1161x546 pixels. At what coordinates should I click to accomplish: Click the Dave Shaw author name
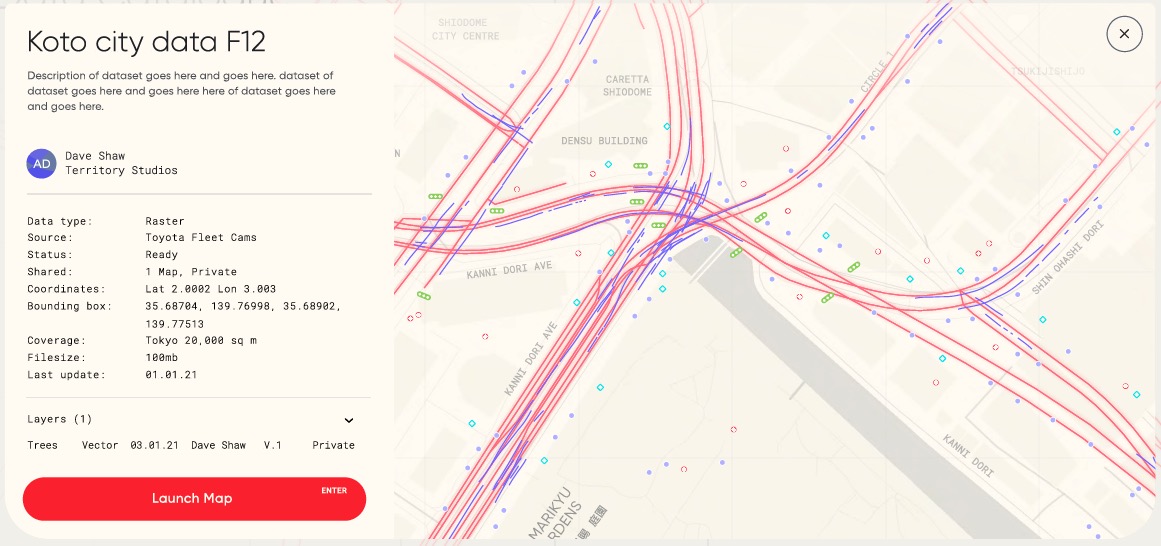point(95,156)
